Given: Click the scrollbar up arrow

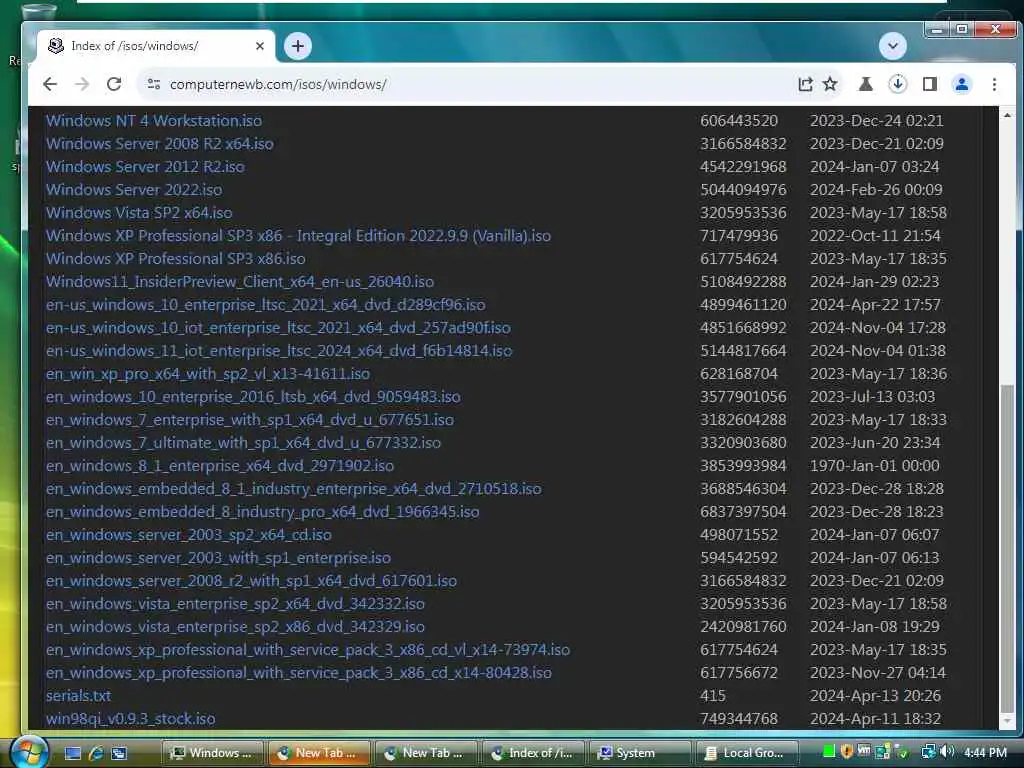Looking at the screenshot, I should [1006, 115].
